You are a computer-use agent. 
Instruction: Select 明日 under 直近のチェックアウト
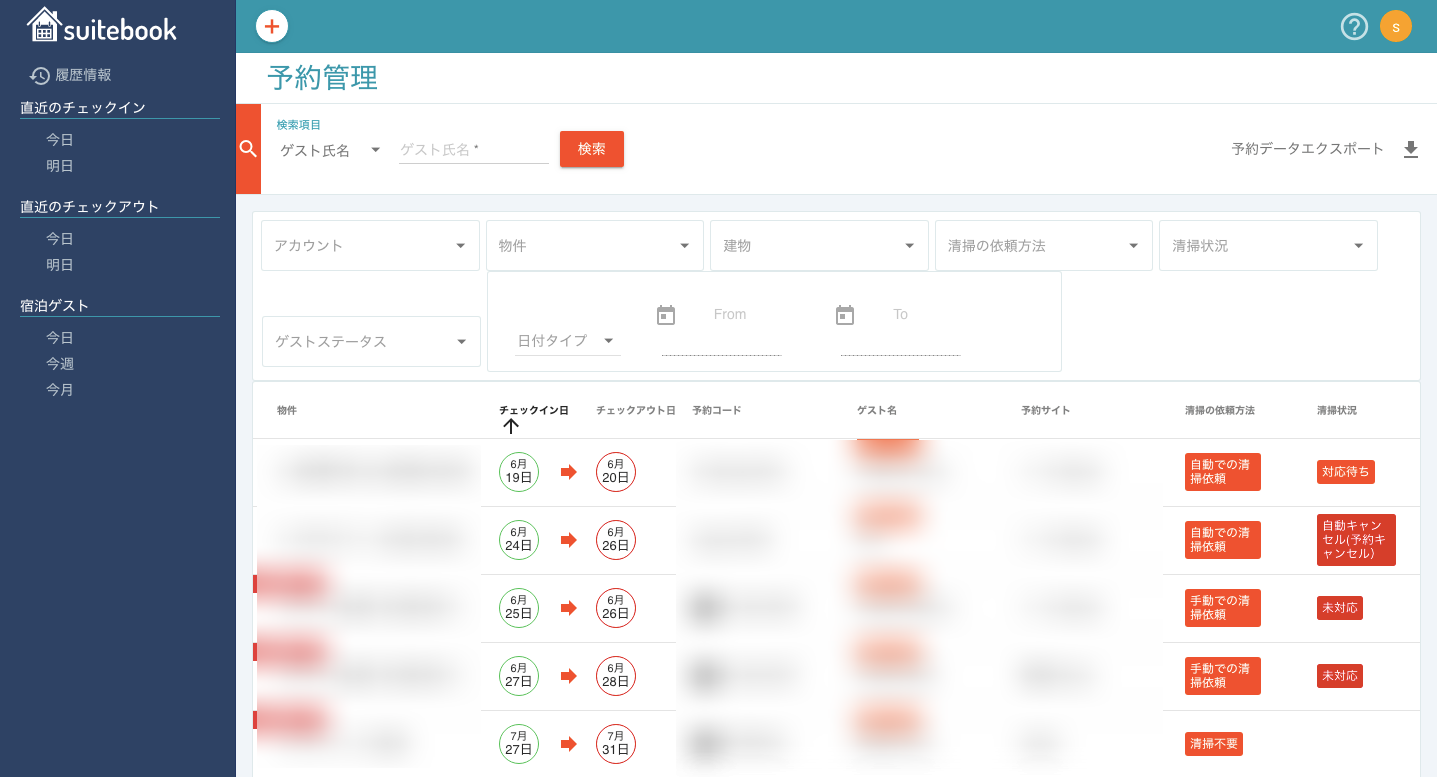(60, 265)
